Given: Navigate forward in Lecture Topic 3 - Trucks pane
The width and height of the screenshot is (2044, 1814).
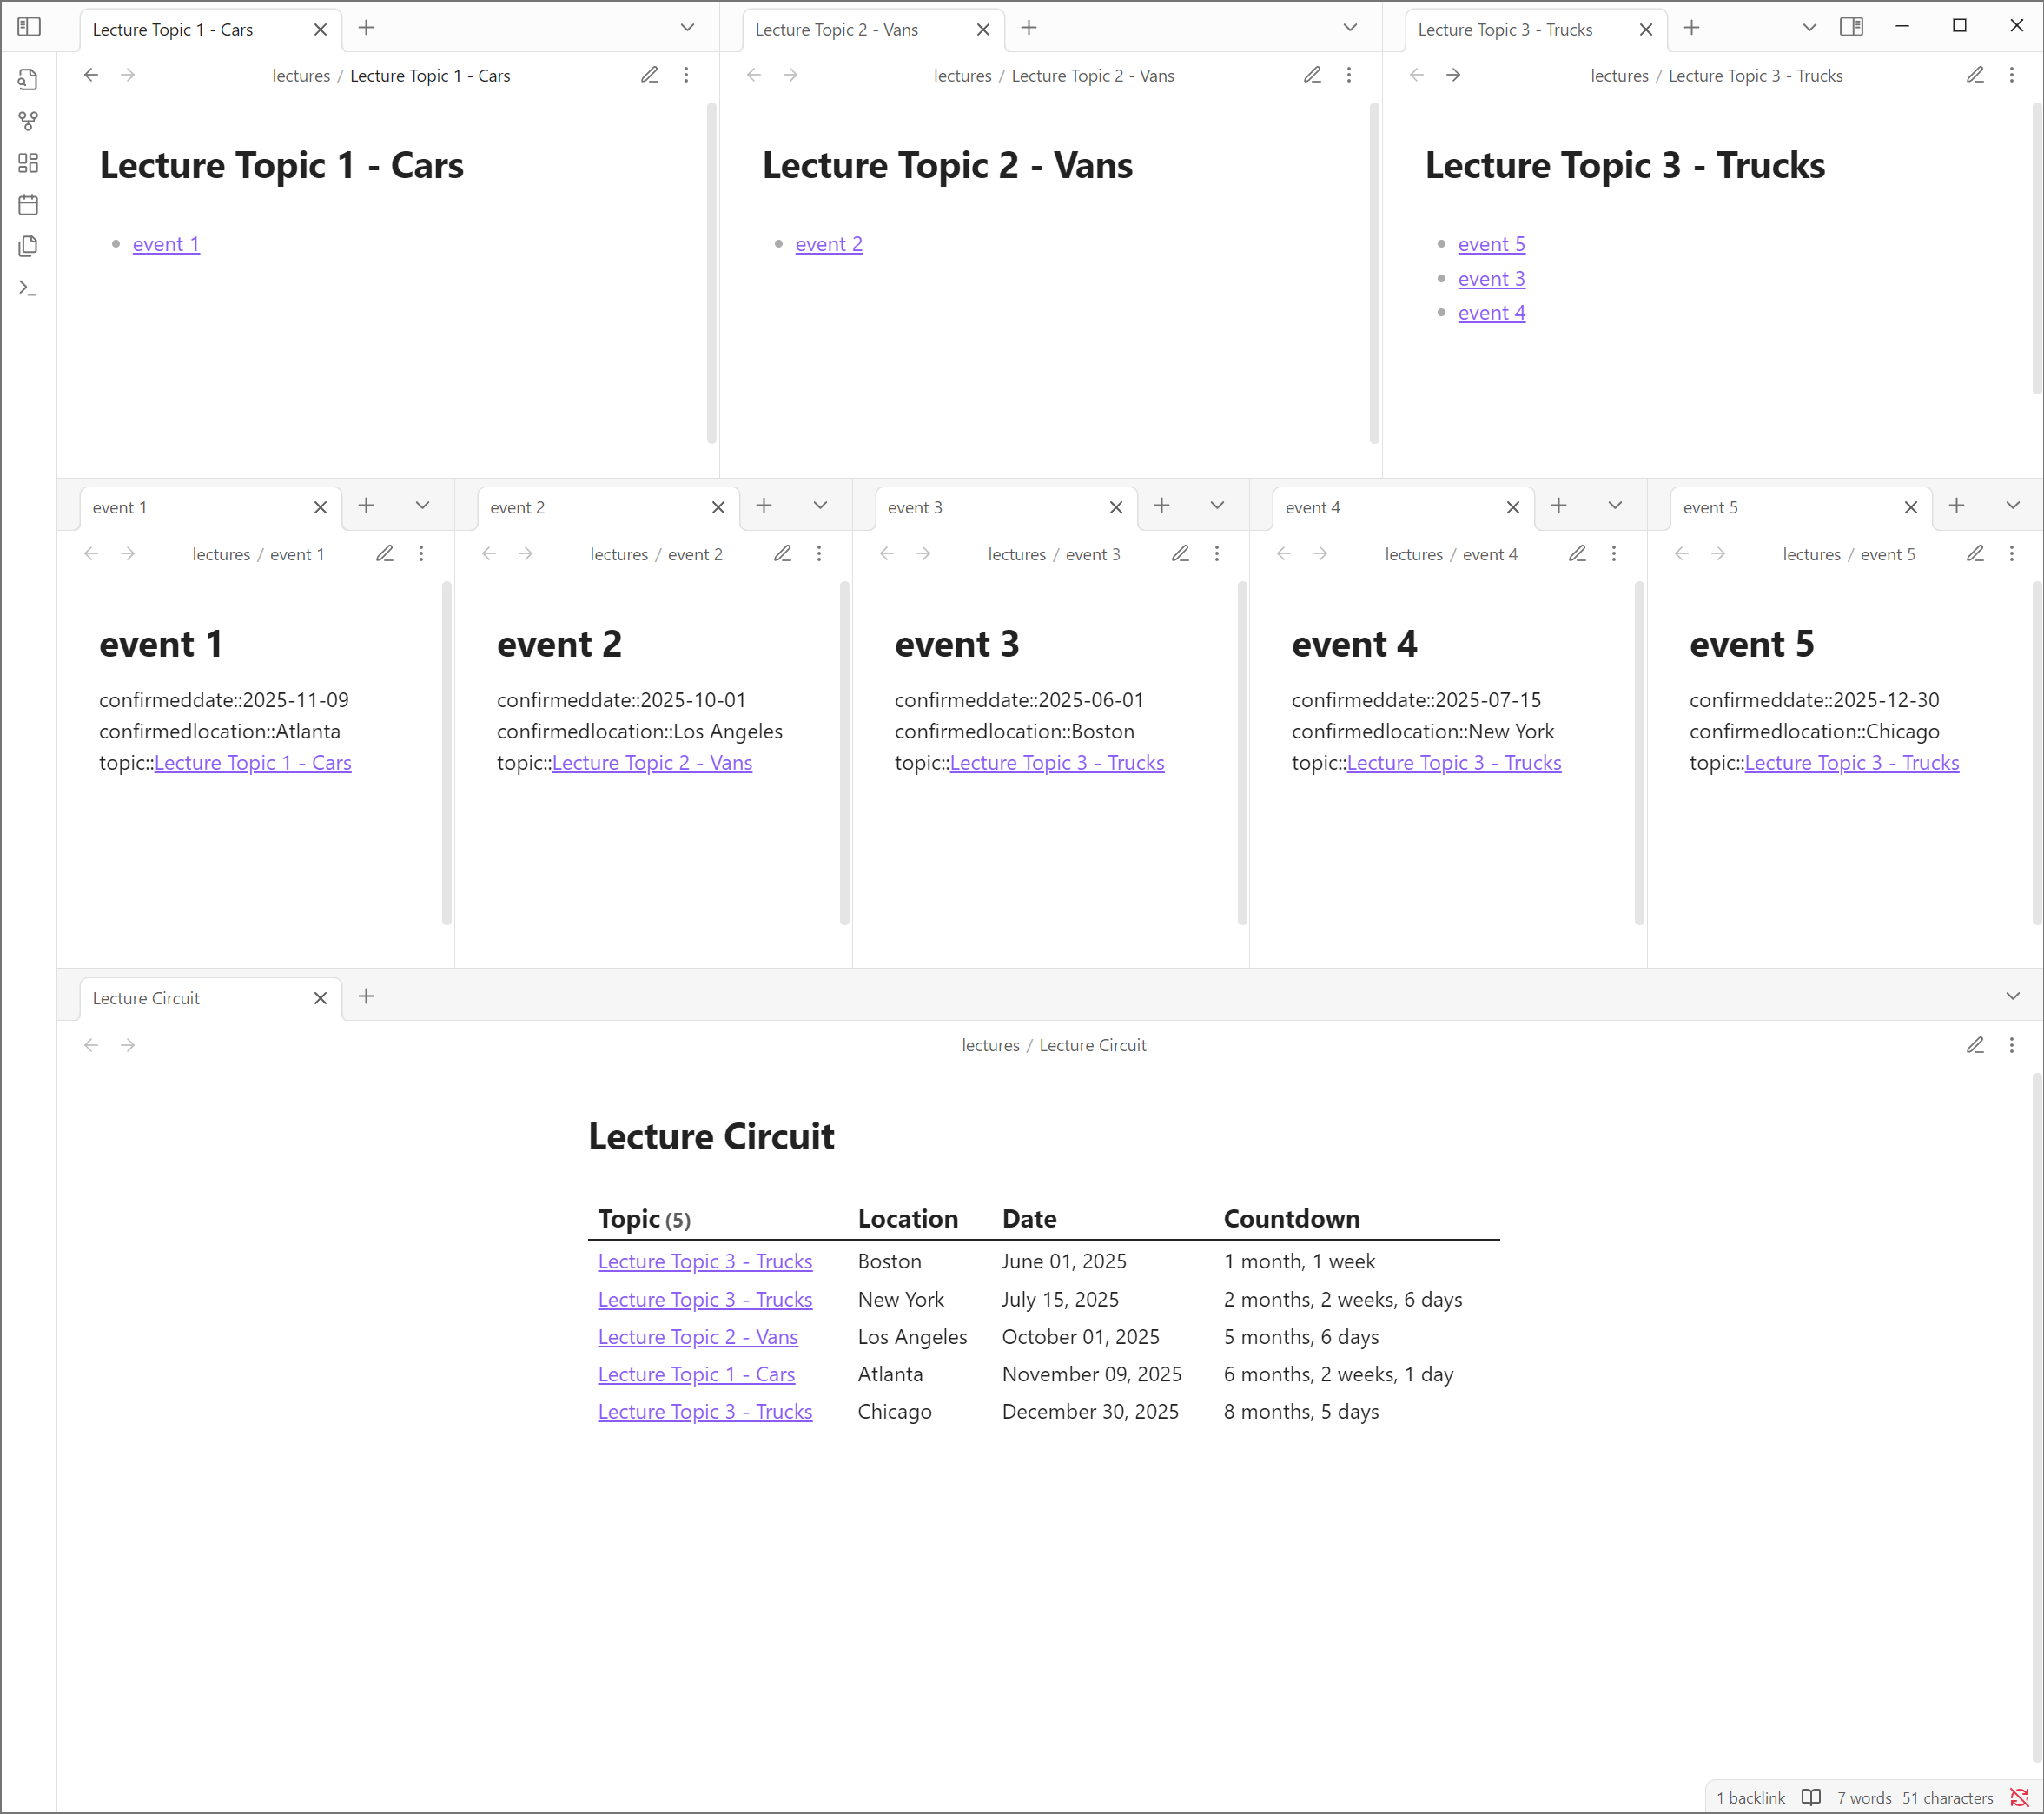Looking at the screenshot, I should (x=1453, y=75).
